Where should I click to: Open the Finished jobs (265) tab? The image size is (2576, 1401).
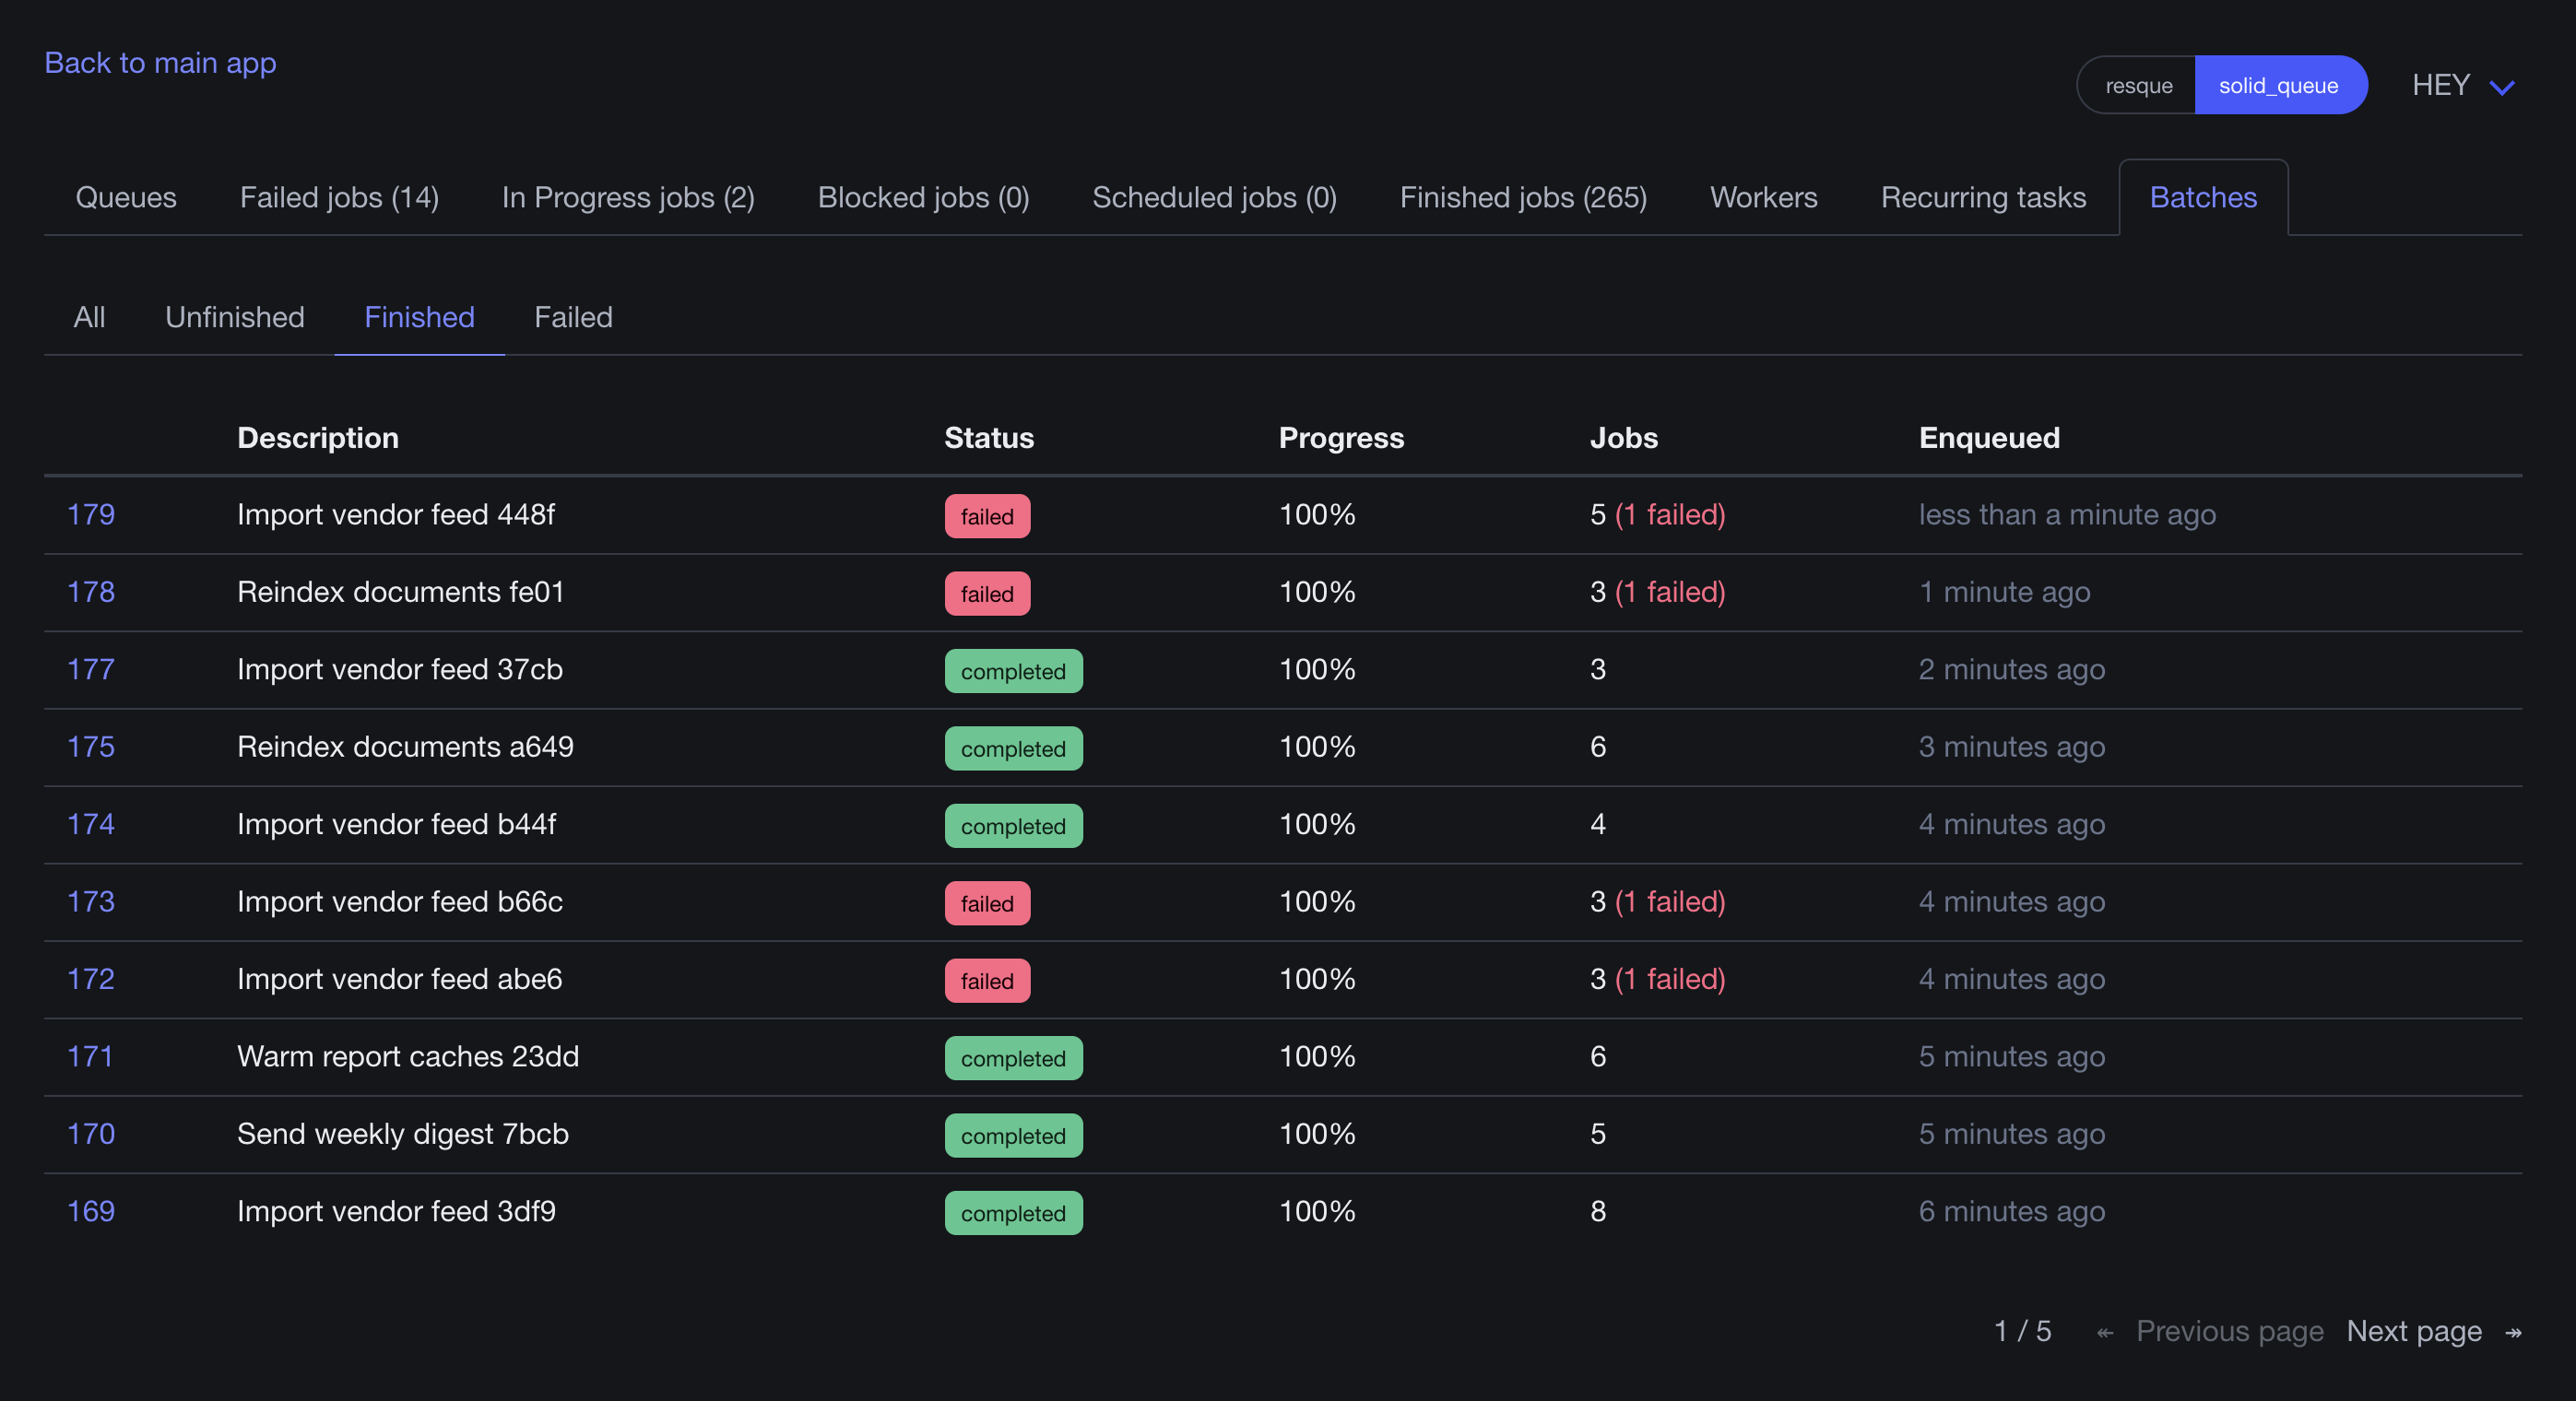pyautogui.click(x=1523, y=197)
